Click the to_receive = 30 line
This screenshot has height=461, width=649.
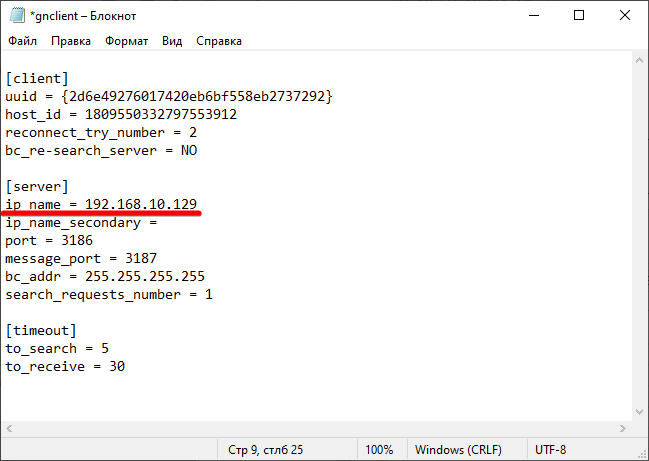coord(65,367)
